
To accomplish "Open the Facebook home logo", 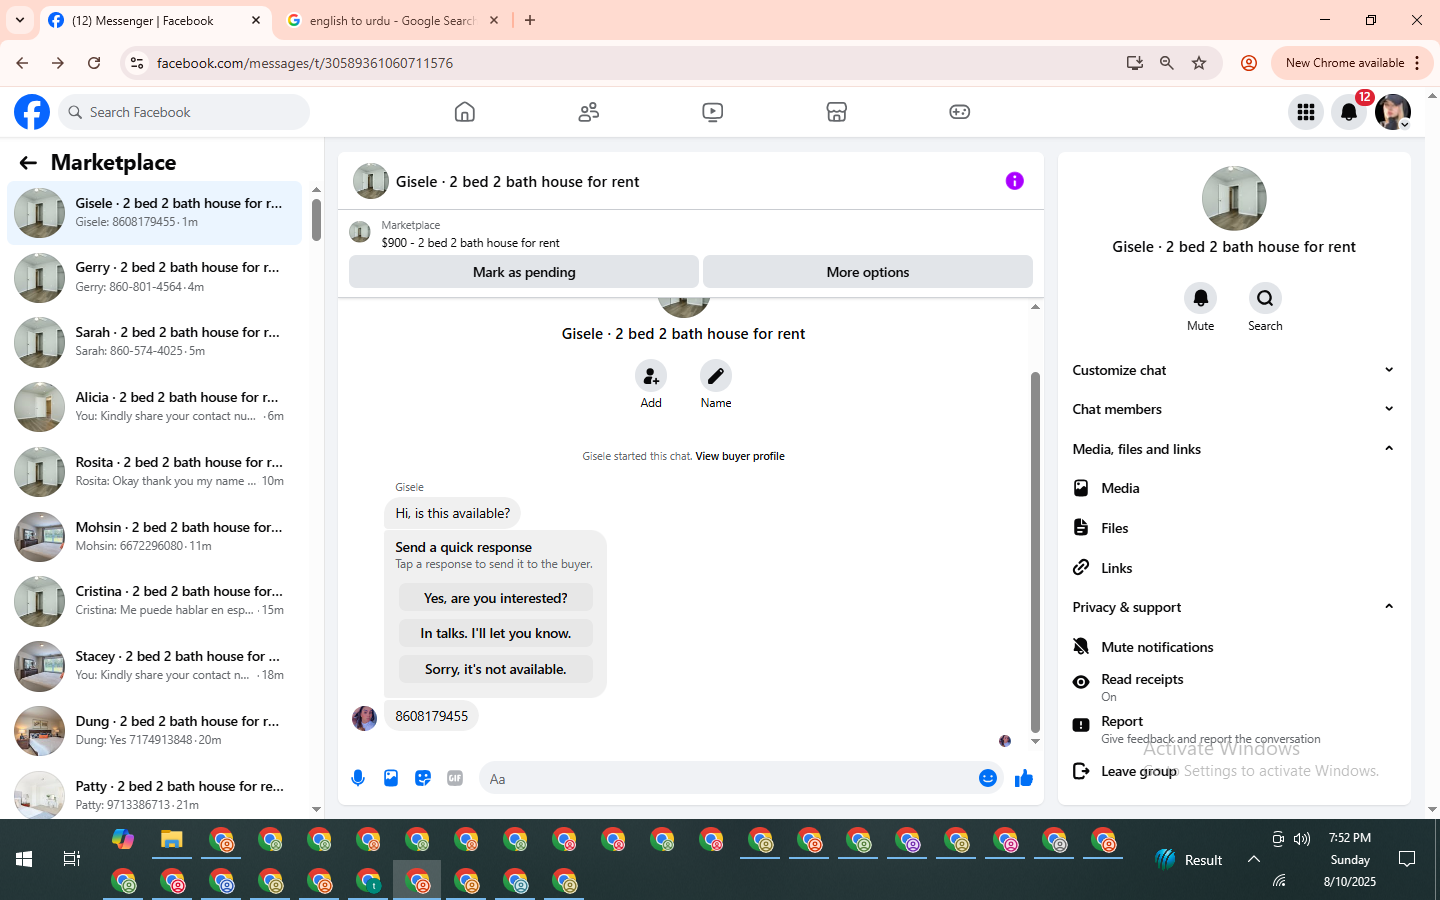I will point(32,112).
